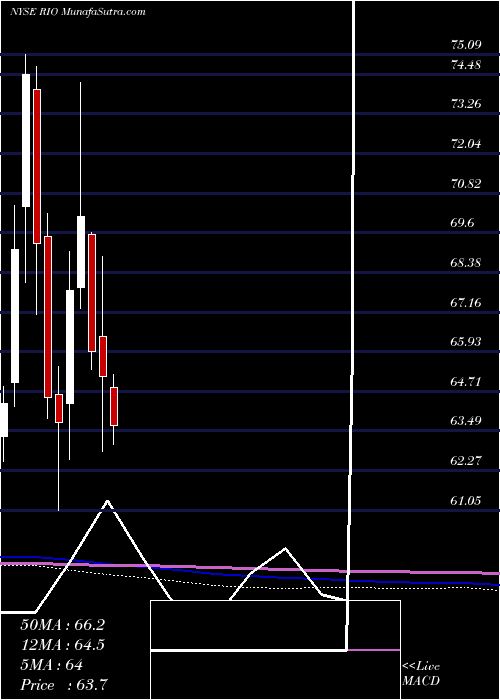
Task: Click the 70.82 price level label
Action: point(466,183)
